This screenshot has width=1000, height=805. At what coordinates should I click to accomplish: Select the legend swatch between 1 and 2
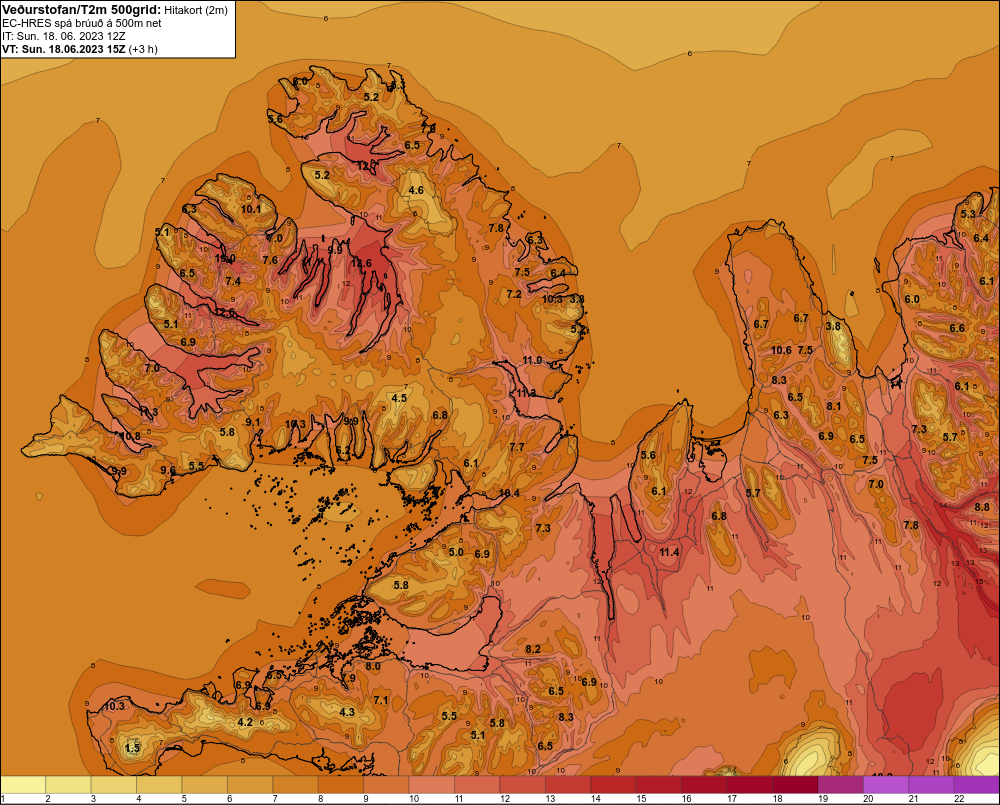point(24,785)
